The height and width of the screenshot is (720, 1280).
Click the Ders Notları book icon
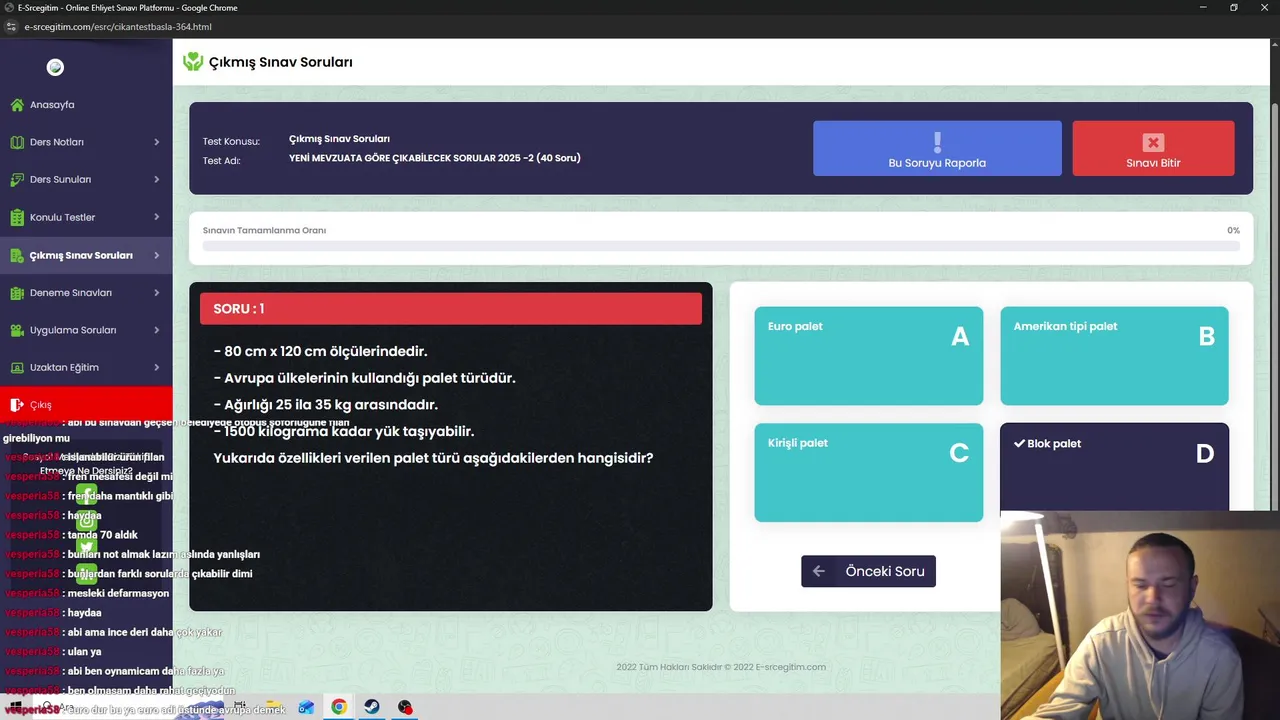[17, 142]
